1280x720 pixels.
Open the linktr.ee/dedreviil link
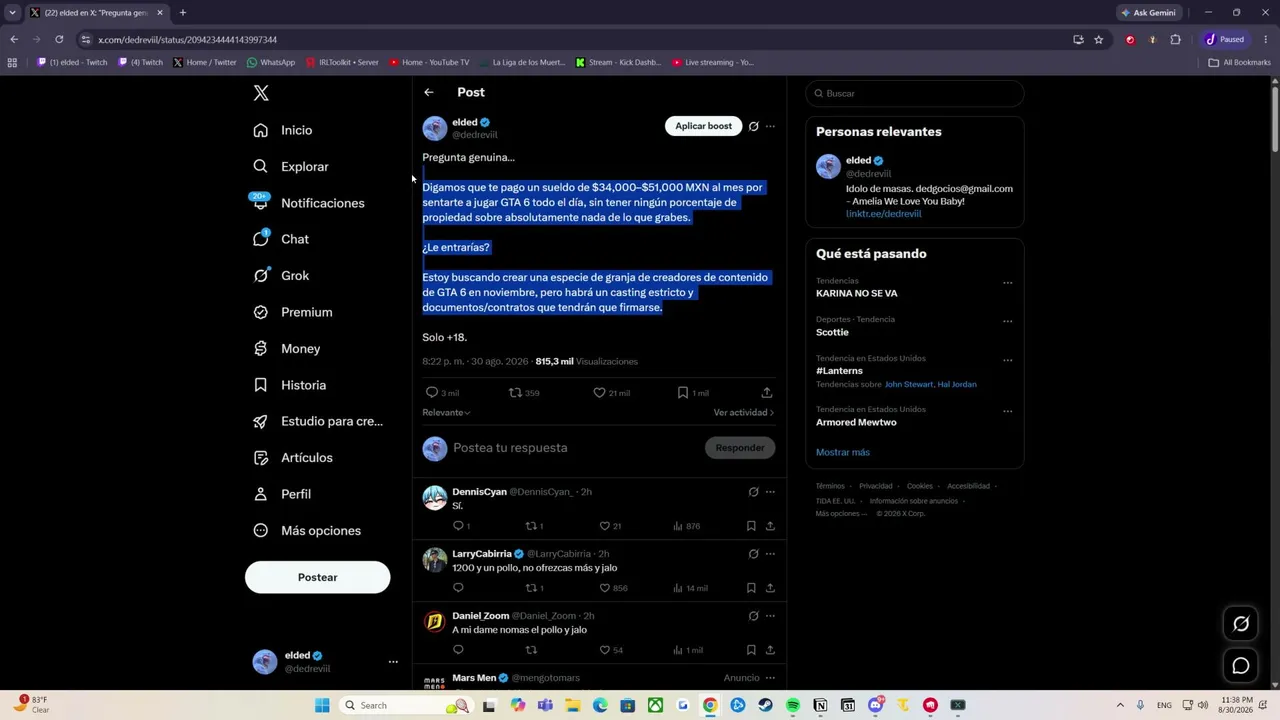pos(884,214)
